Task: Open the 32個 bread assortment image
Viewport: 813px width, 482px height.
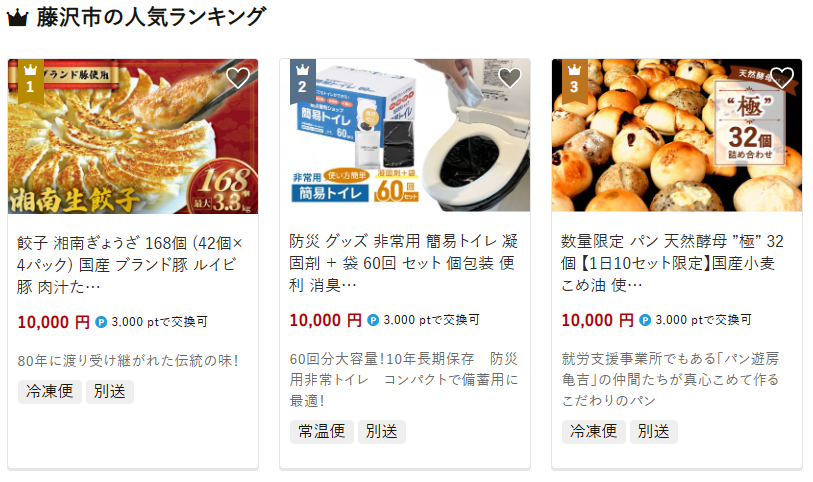Action: pos(677,135)
